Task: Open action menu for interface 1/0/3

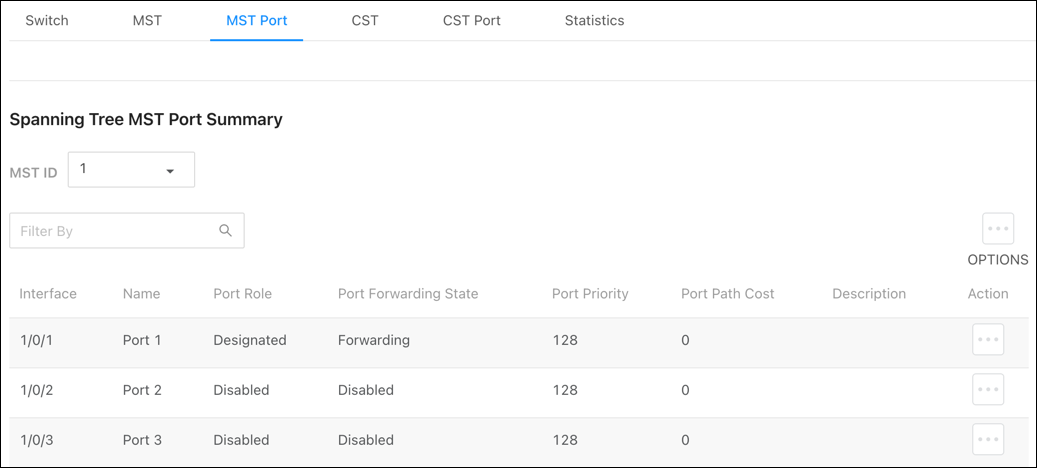Action: pos(987,440)
